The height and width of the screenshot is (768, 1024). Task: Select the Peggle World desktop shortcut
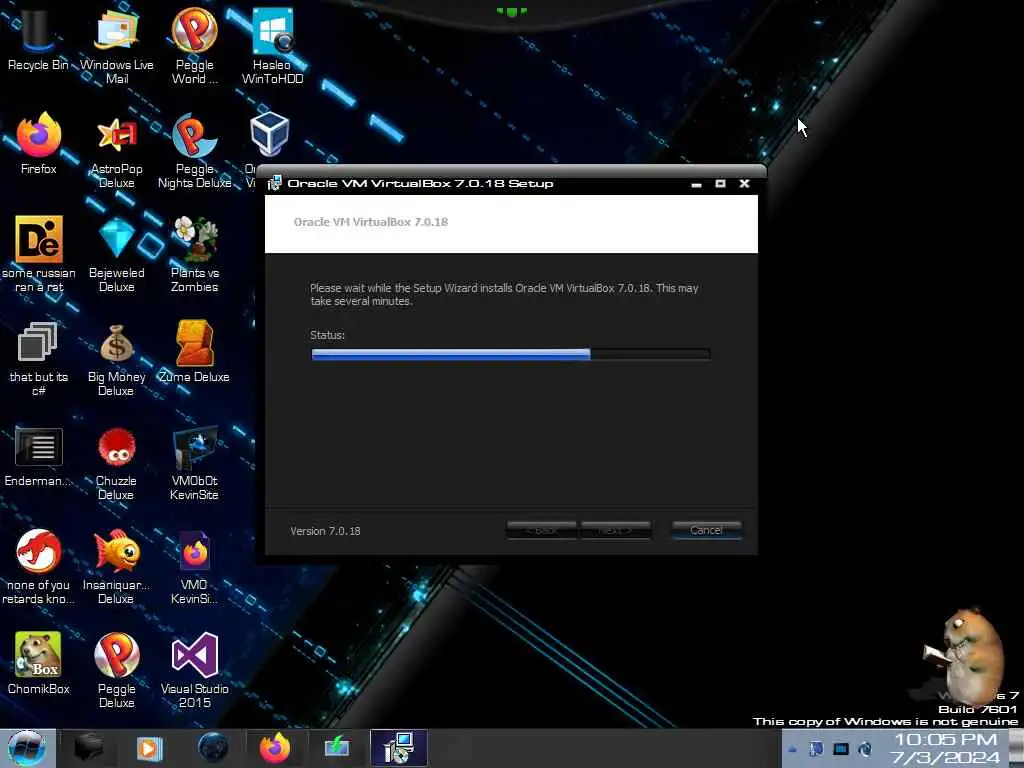[194, 44]
